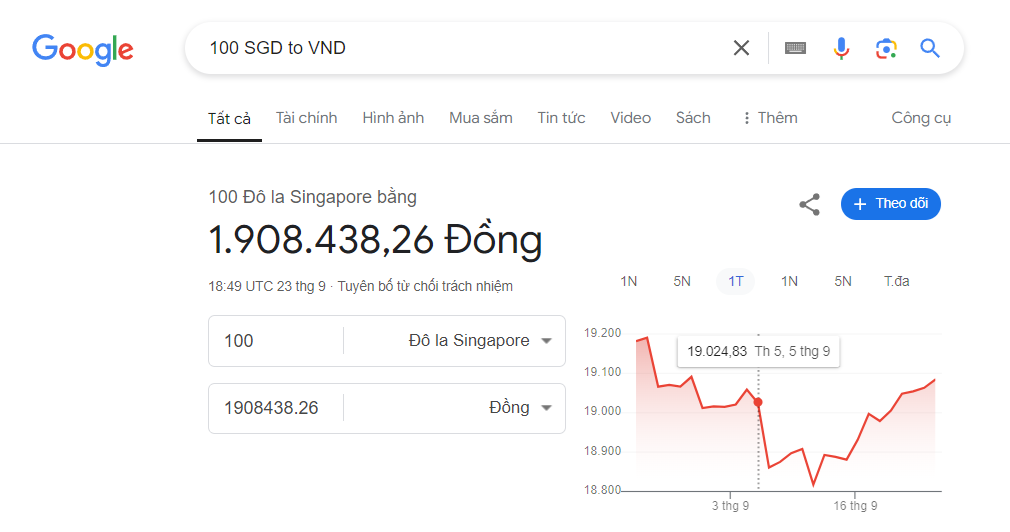
Task: Expand the Đô la Singapore currency dropdown
Action: pos(480,341)
